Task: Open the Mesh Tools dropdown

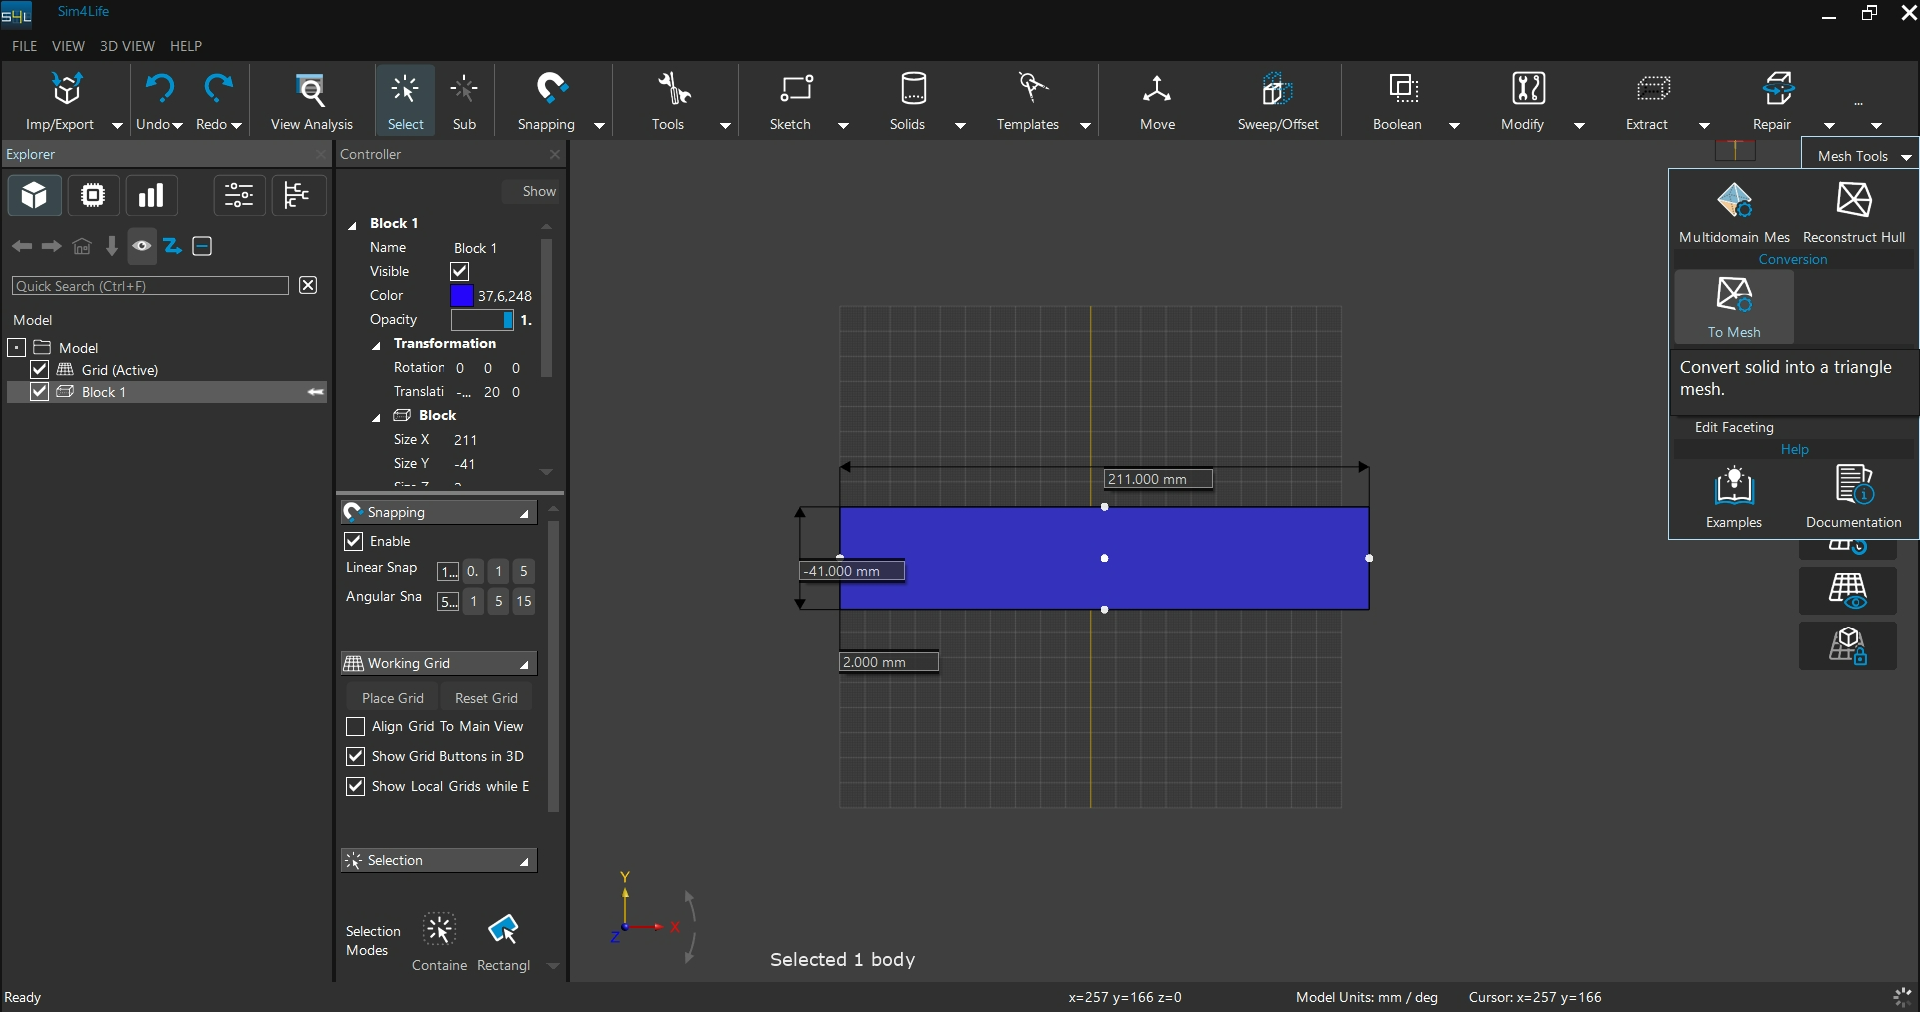Action: pos(1862,156)
